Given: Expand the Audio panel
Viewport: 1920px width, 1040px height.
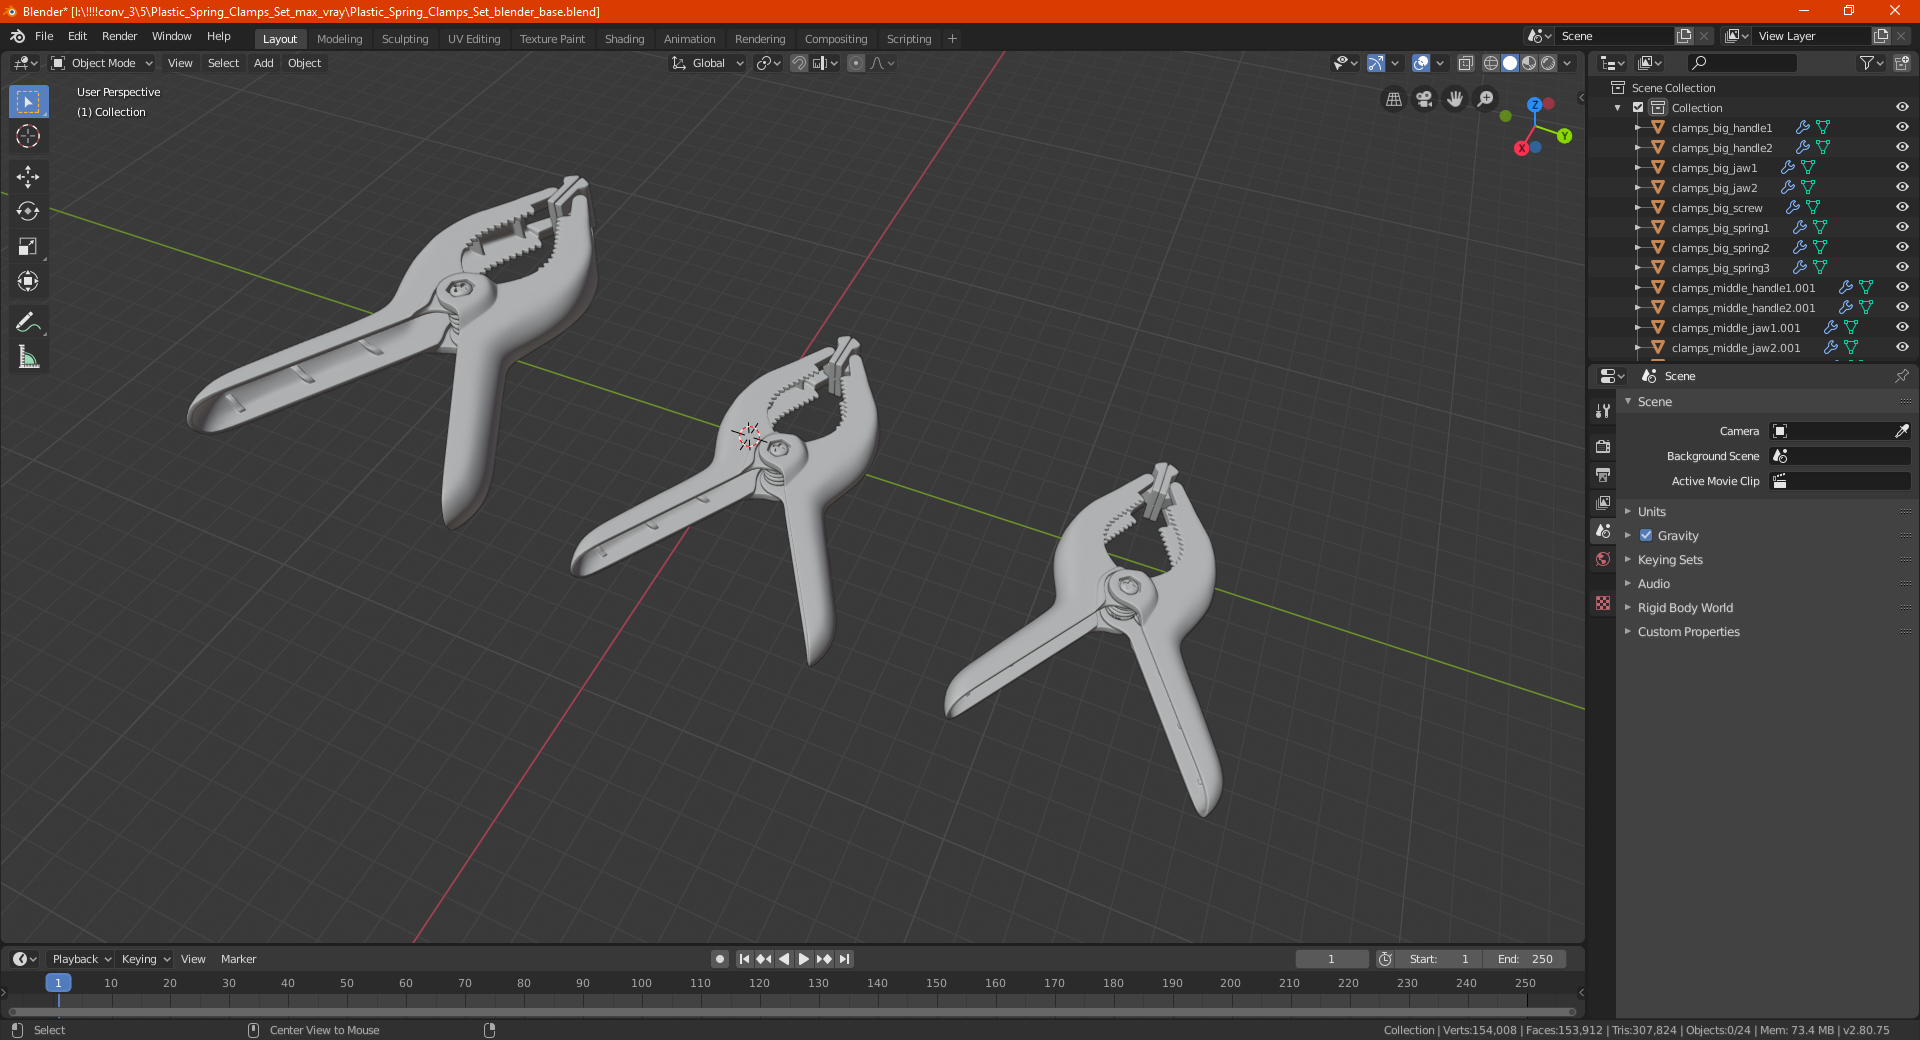Looking at the screenshot, I should pyautogui.click(x=1653, y=584).
